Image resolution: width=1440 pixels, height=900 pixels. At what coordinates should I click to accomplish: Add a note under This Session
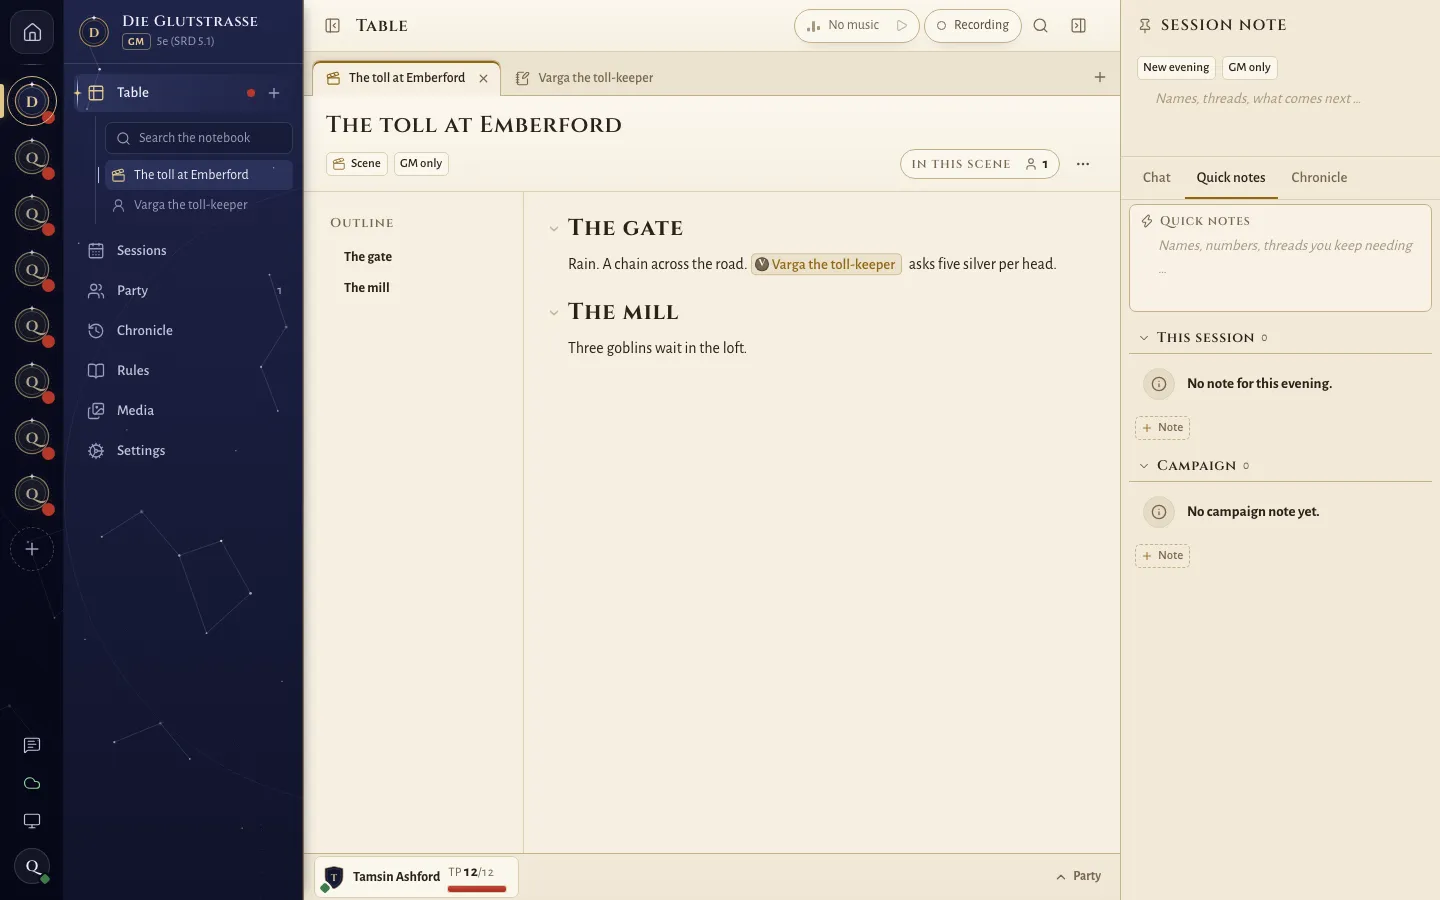1162,428
